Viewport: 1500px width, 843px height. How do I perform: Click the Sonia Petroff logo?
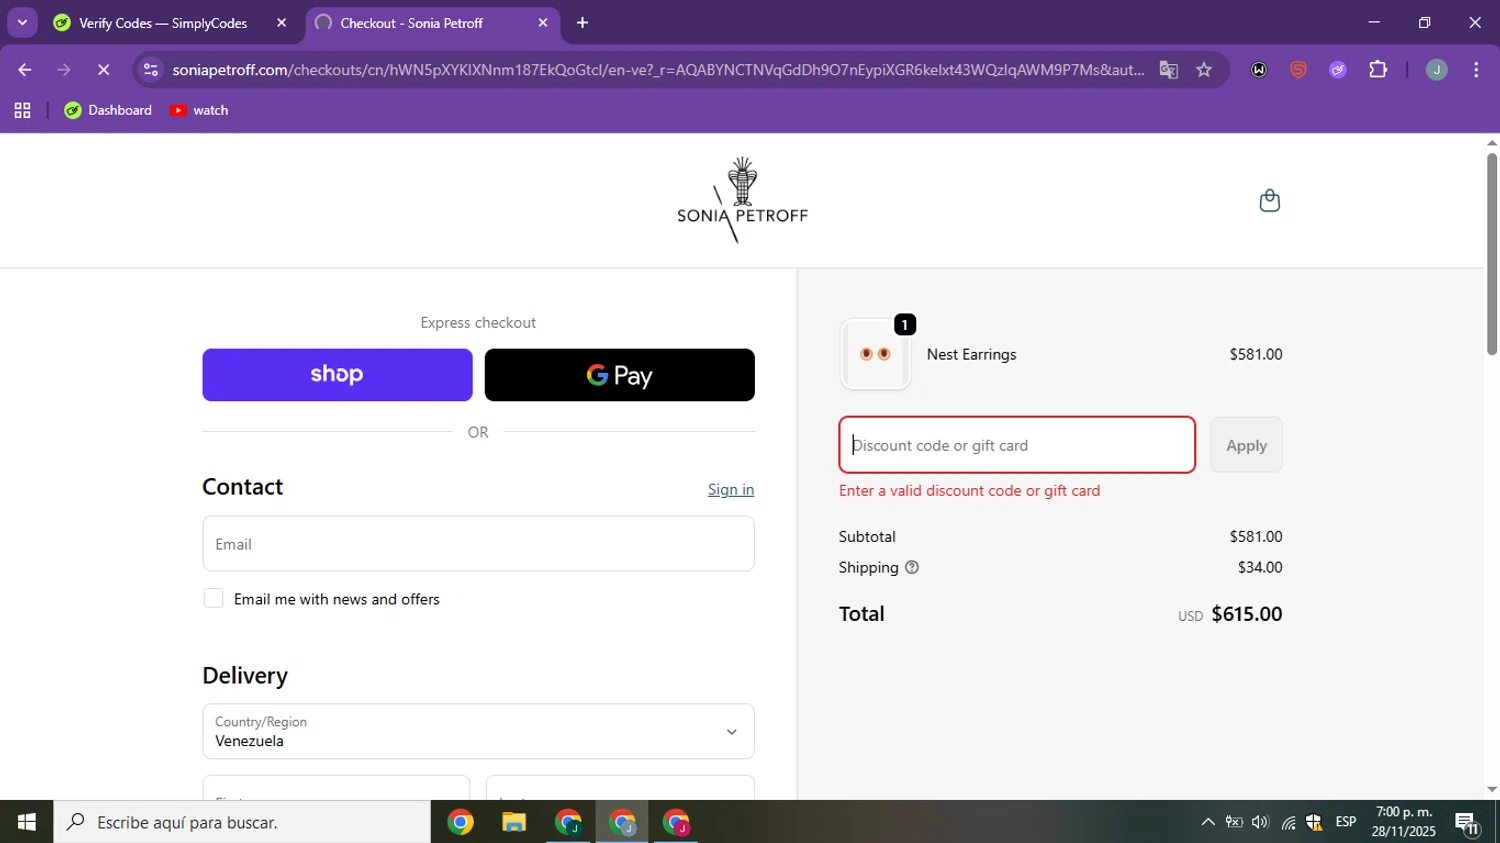click(742, 200)
